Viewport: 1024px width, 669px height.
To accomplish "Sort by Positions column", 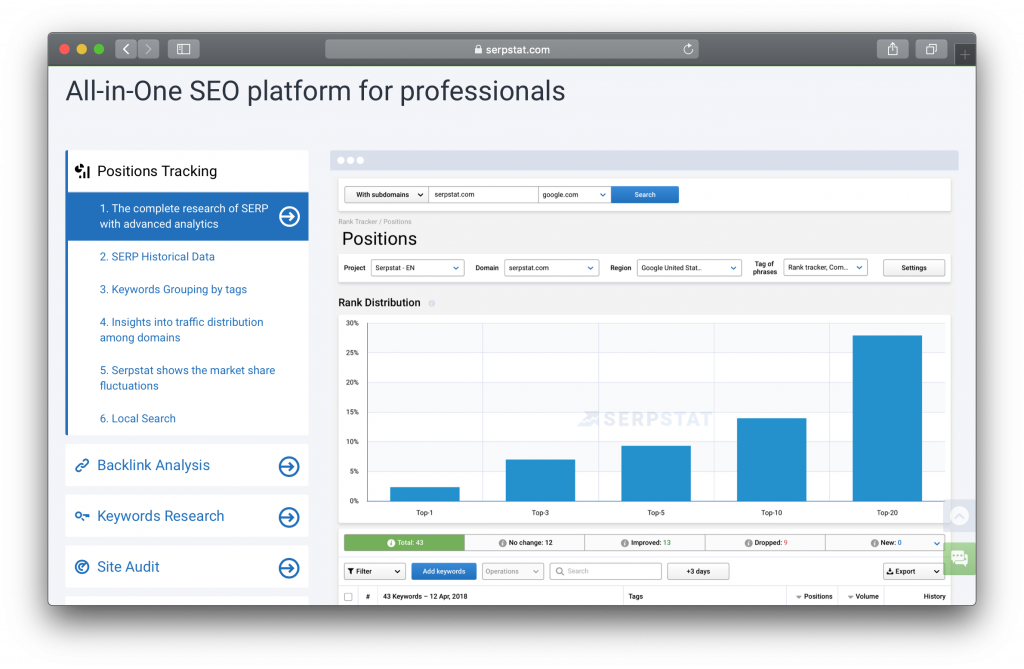I will tap(814, 596).
